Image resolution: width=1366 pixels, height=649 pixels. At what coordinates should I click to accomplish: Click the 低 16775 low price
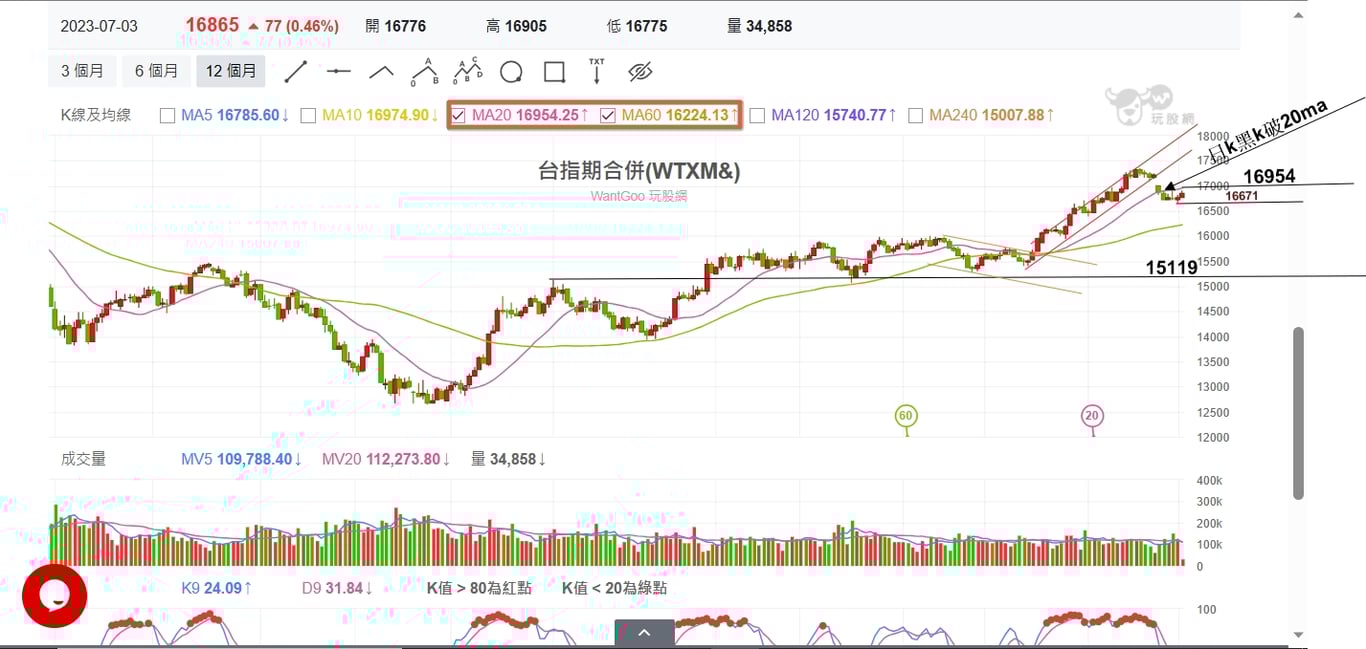[x=637, y=26]
